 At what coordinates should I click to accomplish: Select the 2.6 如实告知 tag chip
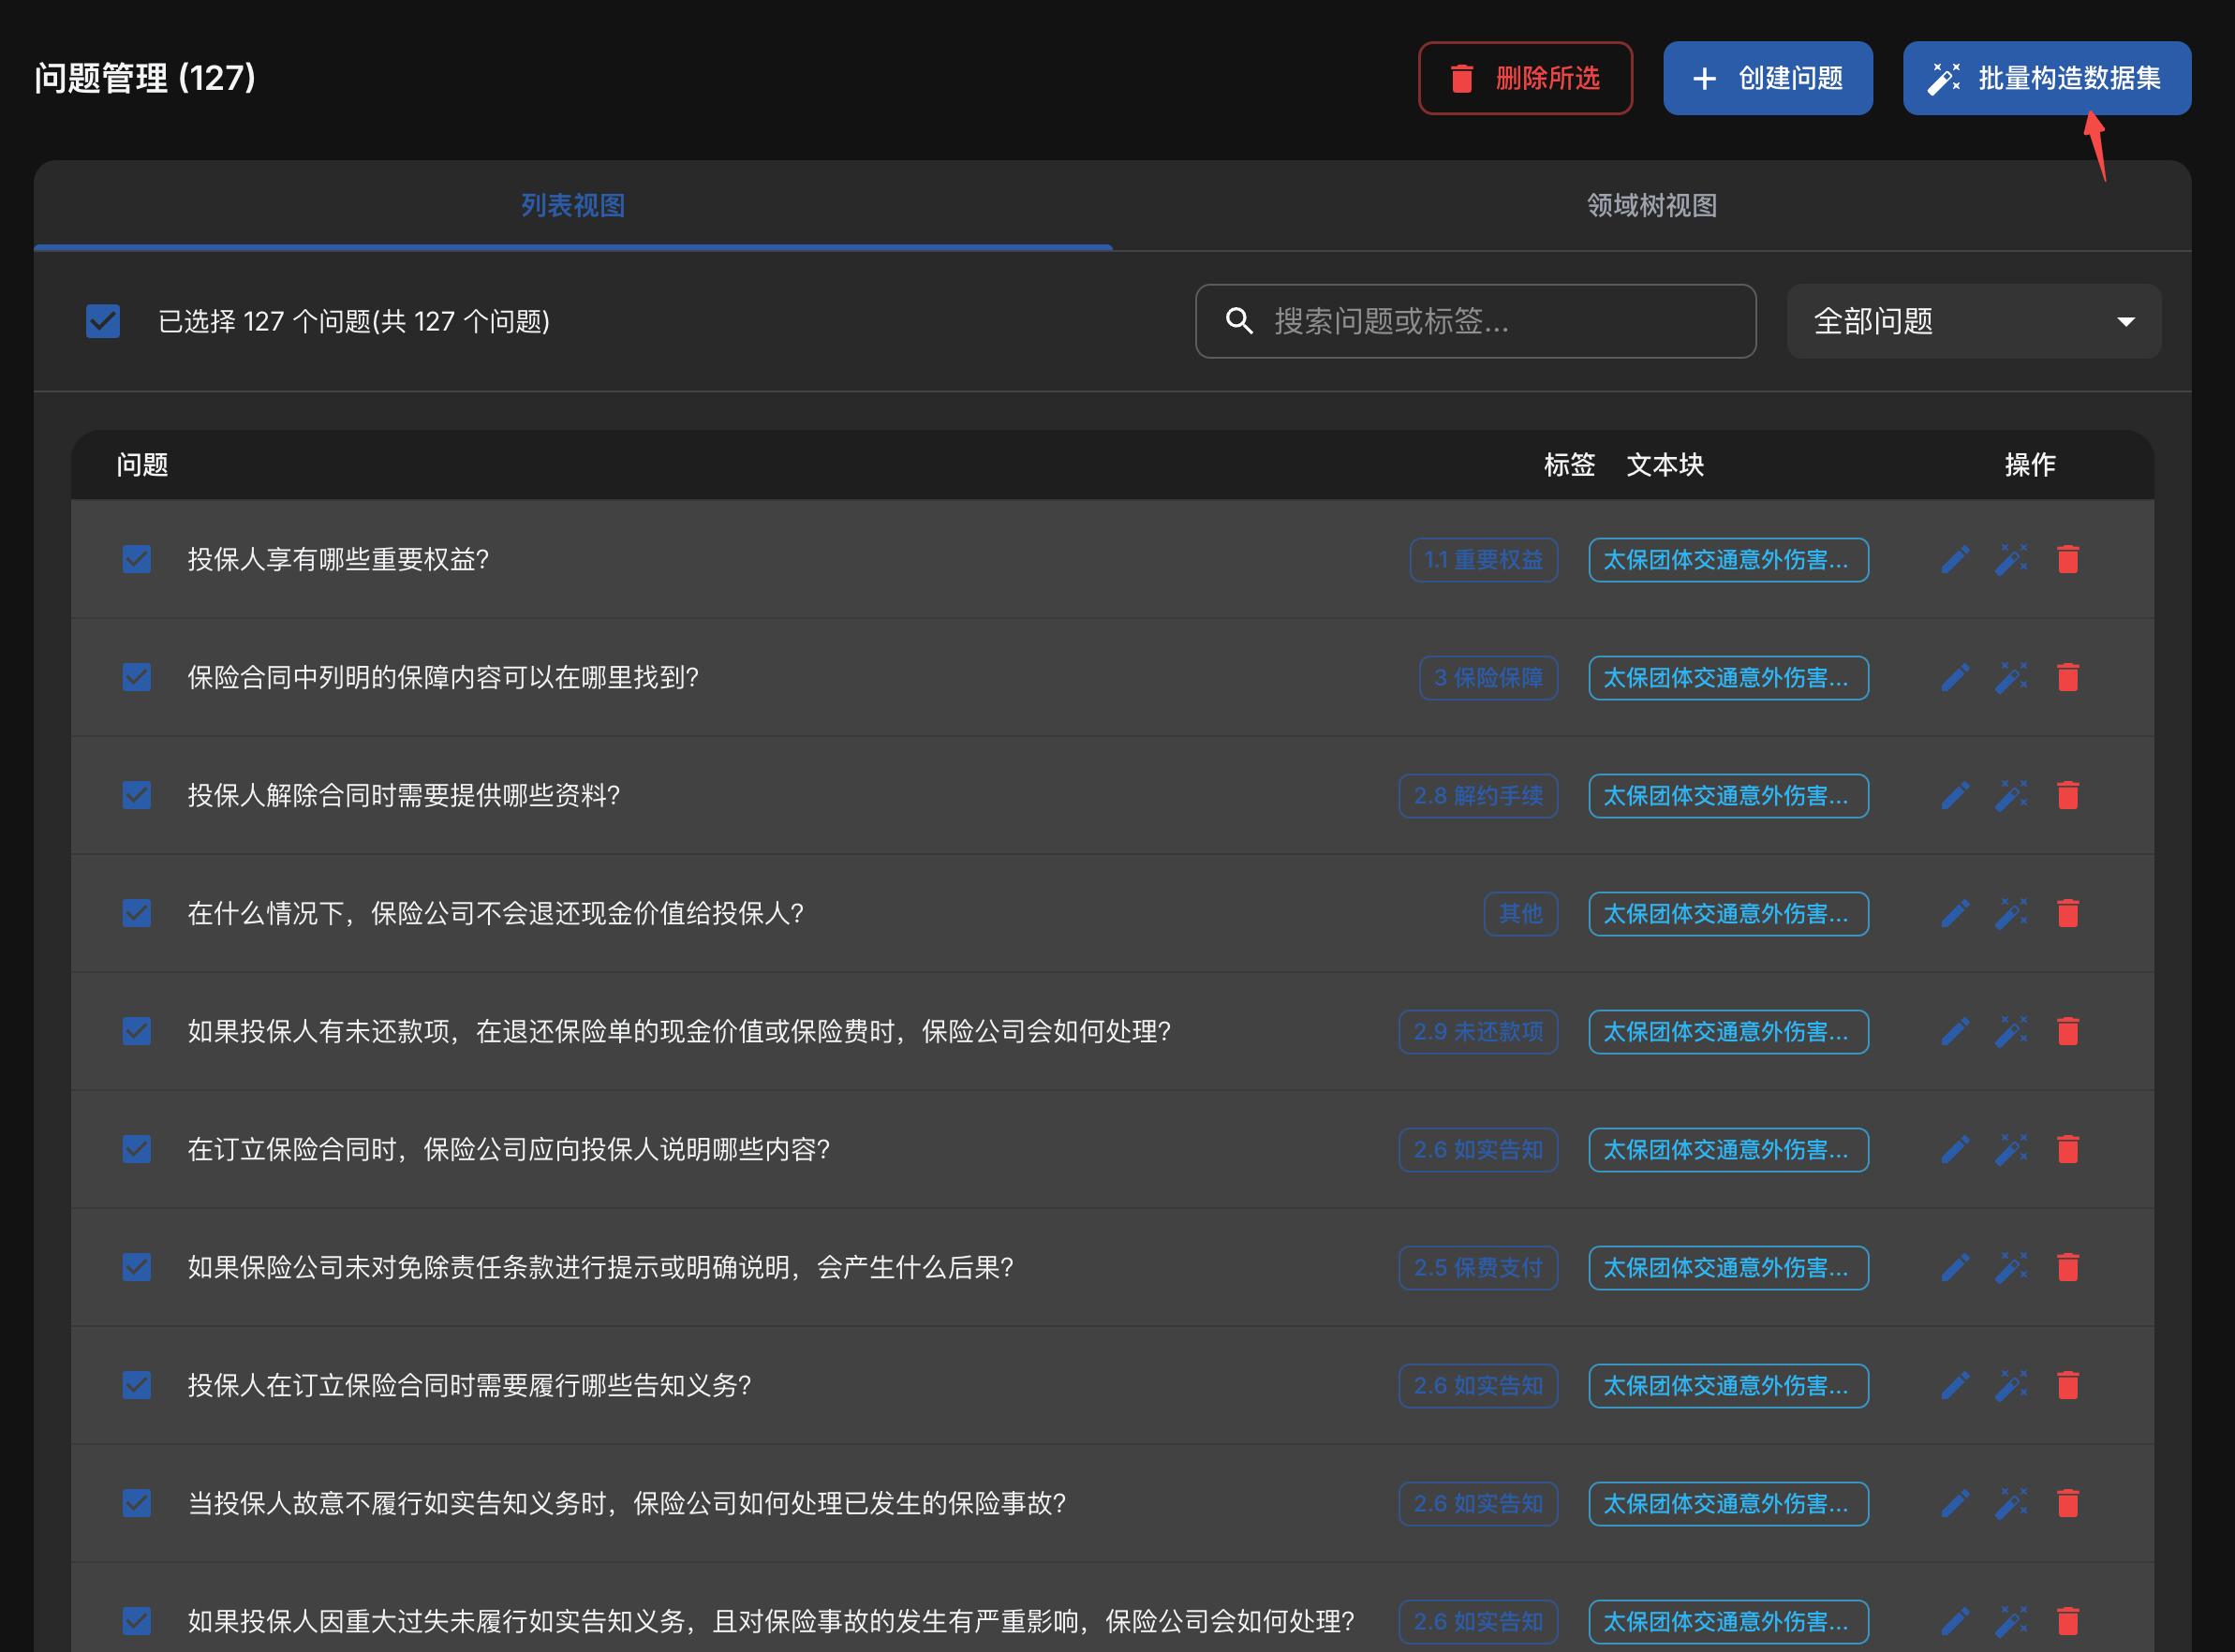pyautogui.click(x=1478, y=1149)
